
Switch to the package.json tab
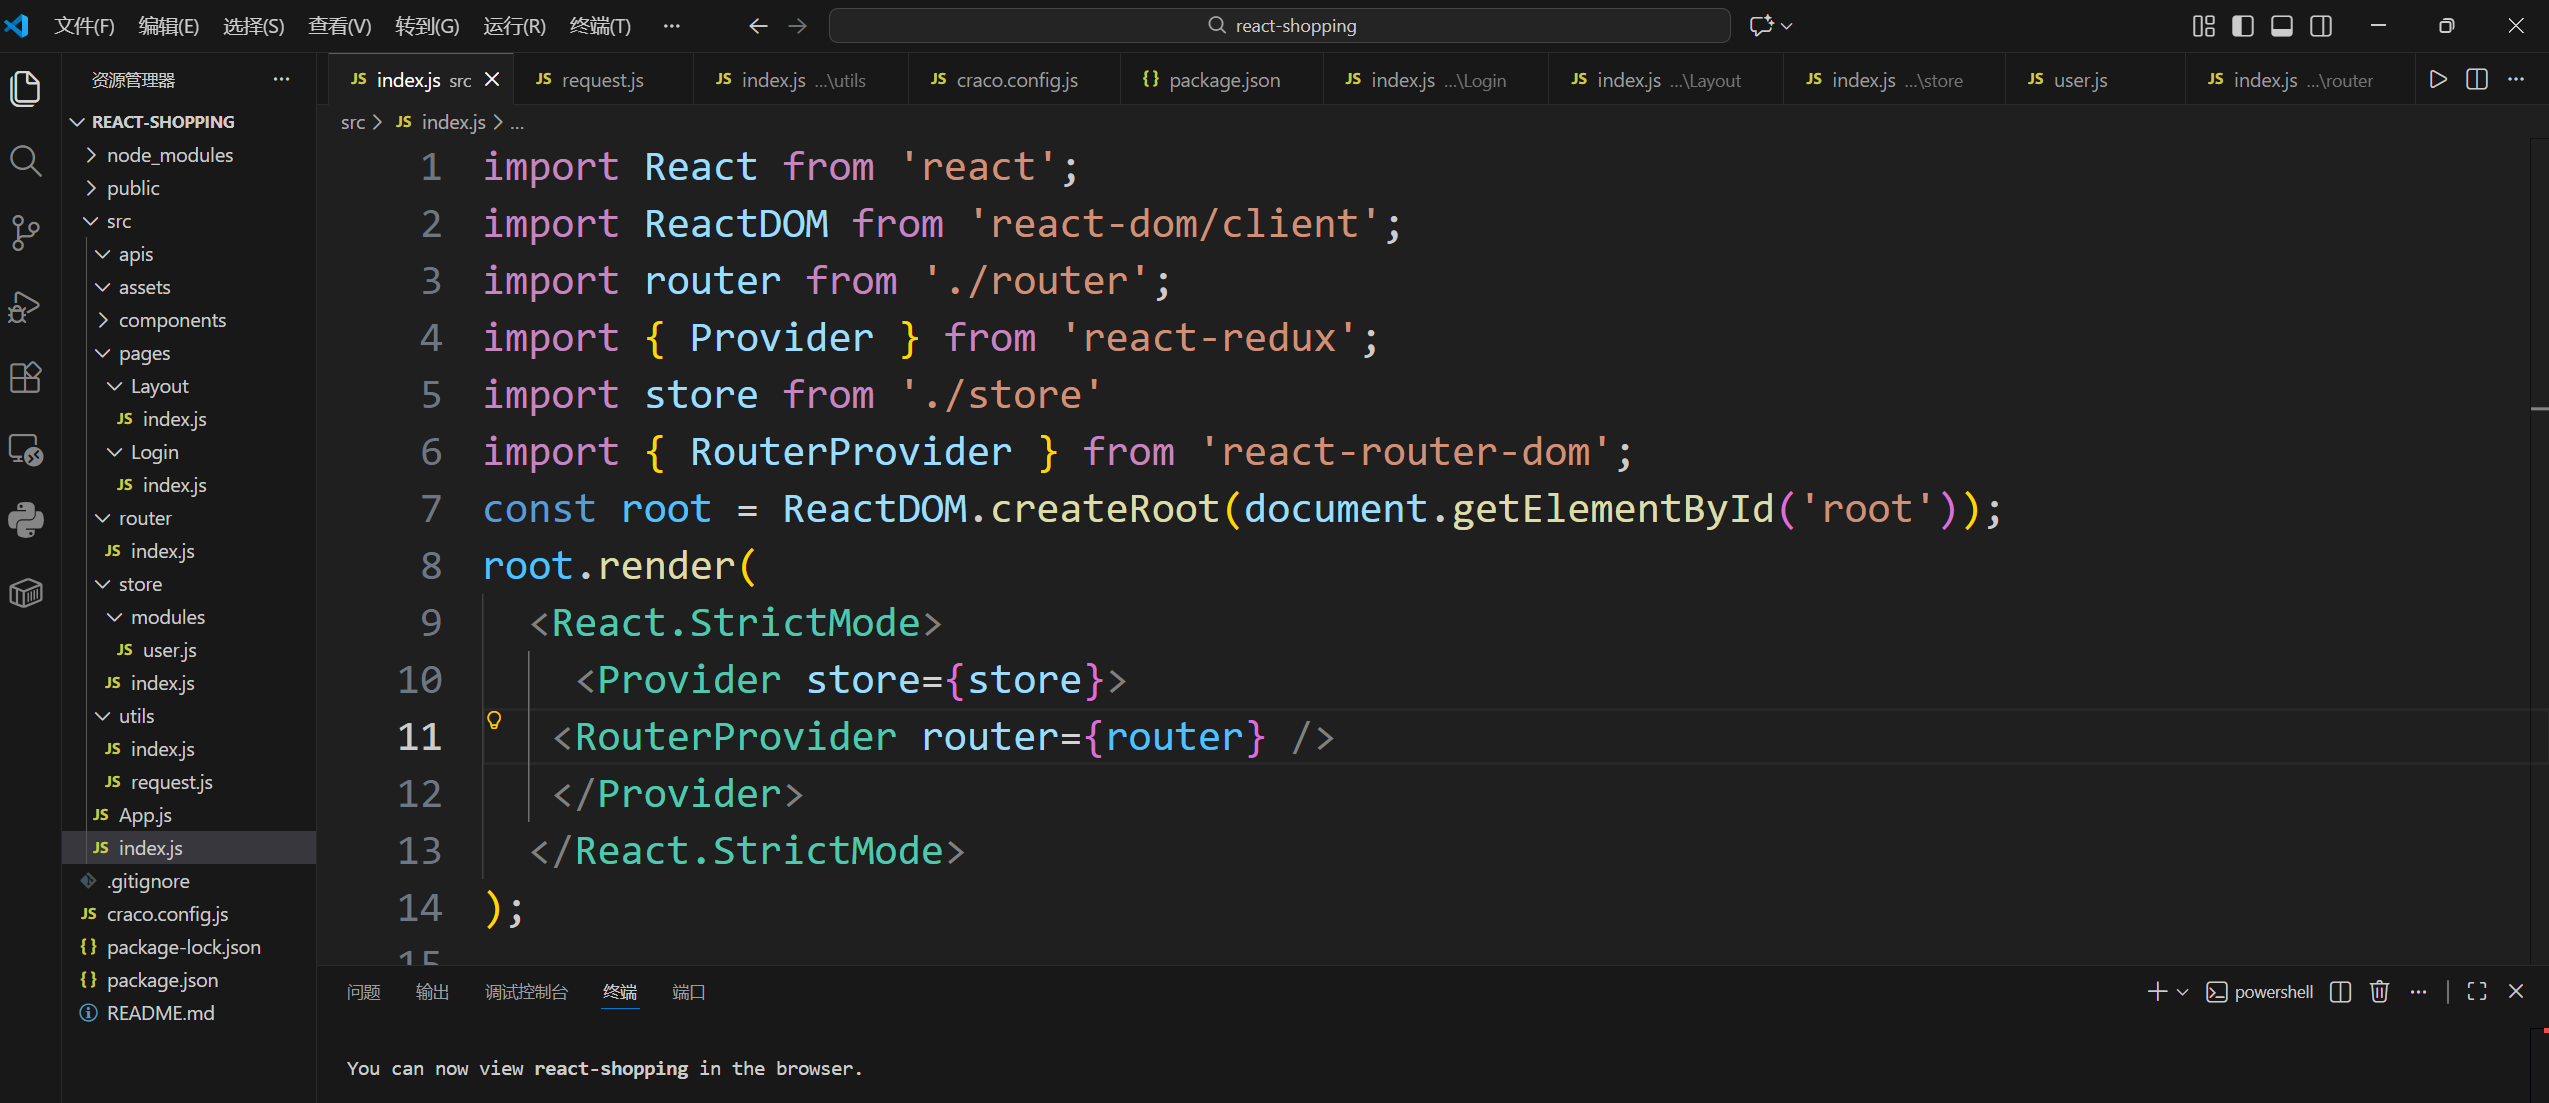1223,80
